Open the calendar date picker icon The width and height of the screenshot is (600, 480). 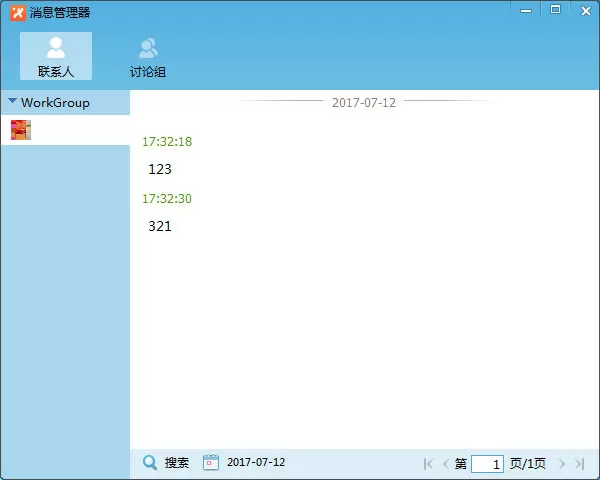[x=210, y=462]
